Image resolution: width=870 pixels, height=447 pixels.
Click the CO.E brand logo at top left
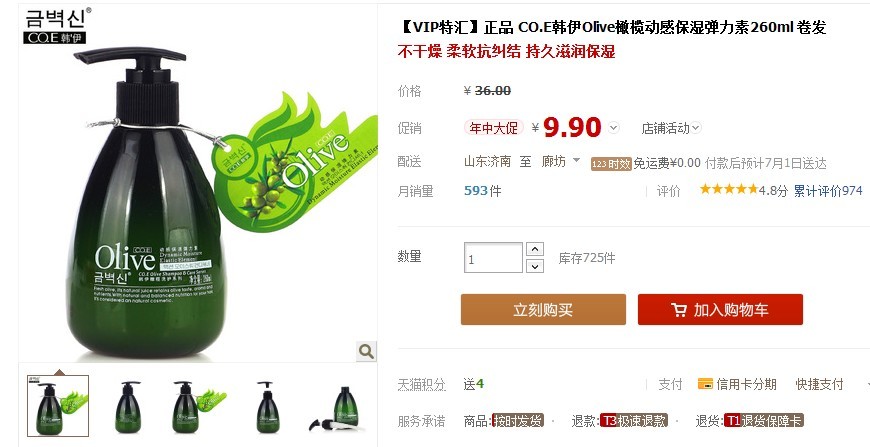click(x=57, y=26)
